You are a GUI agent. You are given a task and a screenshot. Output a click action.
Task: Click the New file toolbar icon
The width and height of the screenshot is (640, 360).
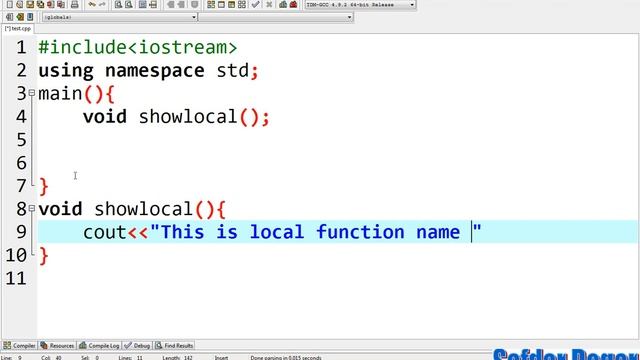point(9,4)
